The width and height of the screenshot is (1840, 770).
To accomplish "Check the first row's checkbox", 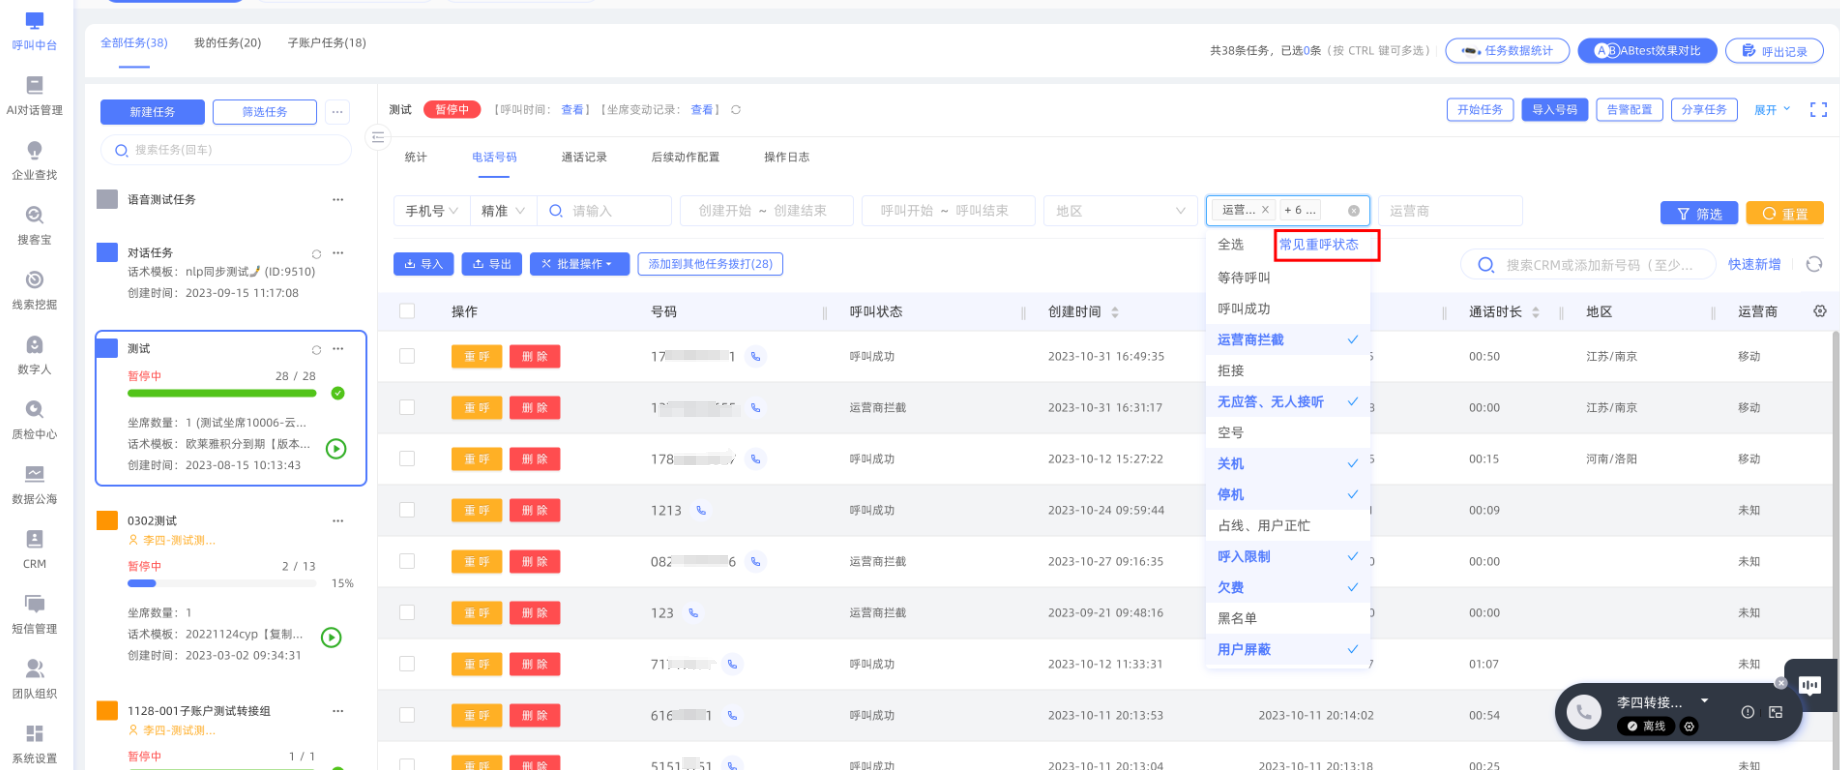I will point(407,356).
